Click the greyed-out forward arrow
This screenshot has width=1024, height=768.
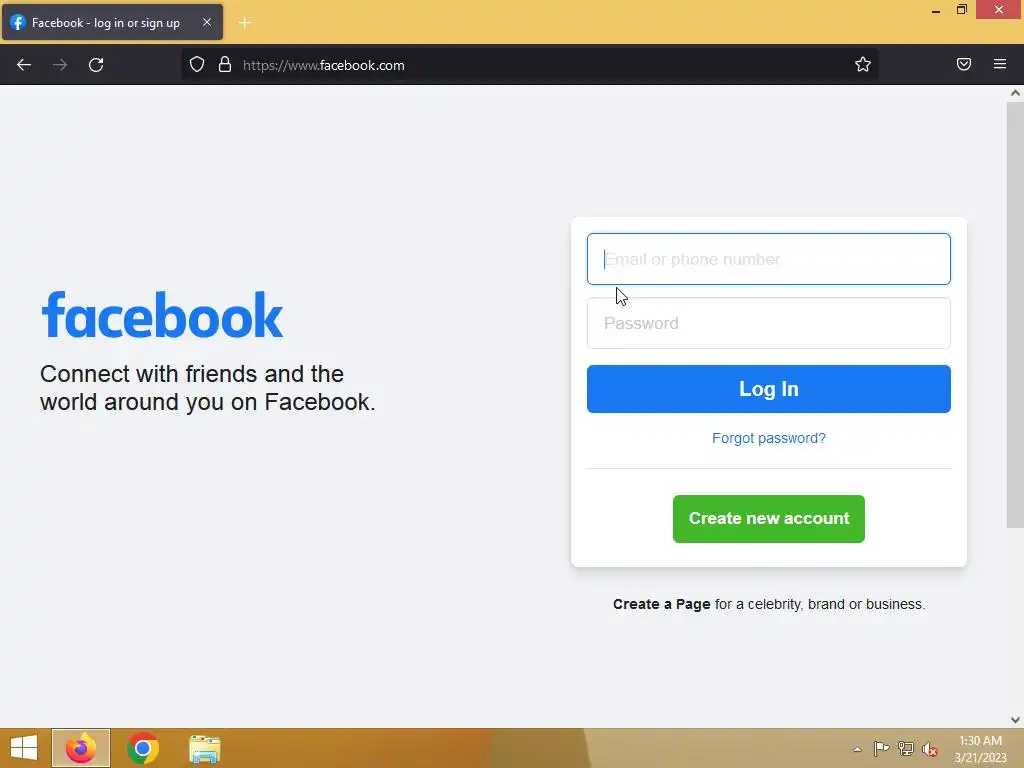(60, 65)
